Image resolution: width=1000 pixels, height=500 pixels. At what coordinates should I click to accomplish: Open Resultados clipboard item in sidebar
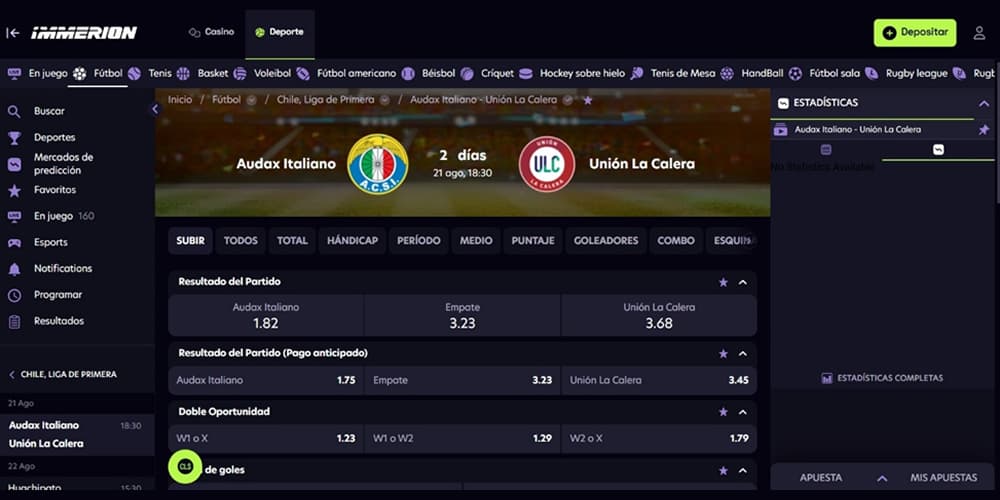[77, 321]
